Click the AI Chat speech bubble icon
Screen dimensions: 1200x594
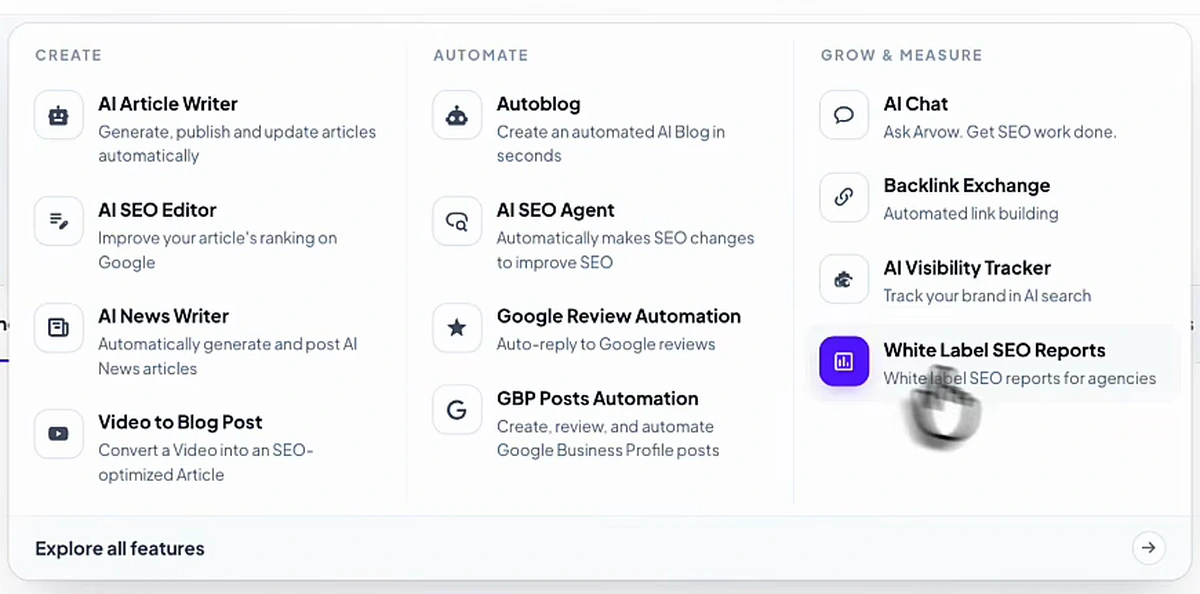pos(844,115)
